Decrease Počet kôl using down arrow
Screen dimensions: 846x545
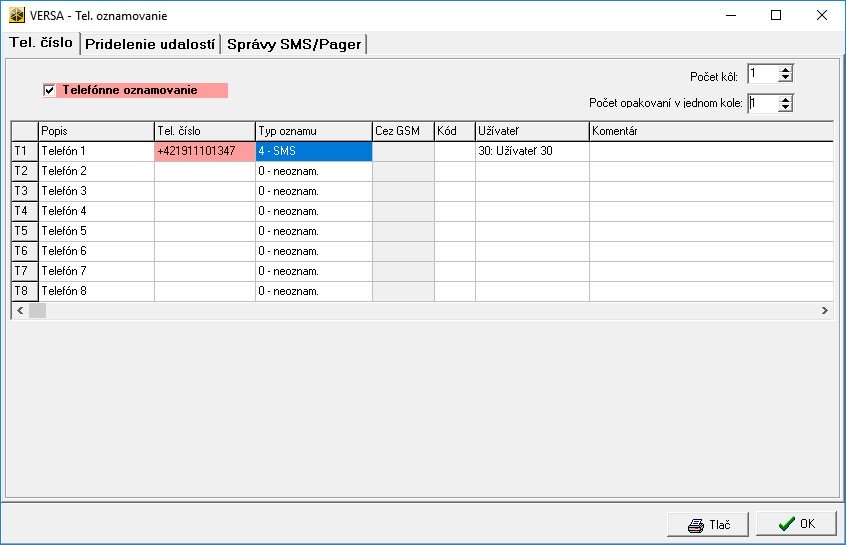[x=786, y=78]
